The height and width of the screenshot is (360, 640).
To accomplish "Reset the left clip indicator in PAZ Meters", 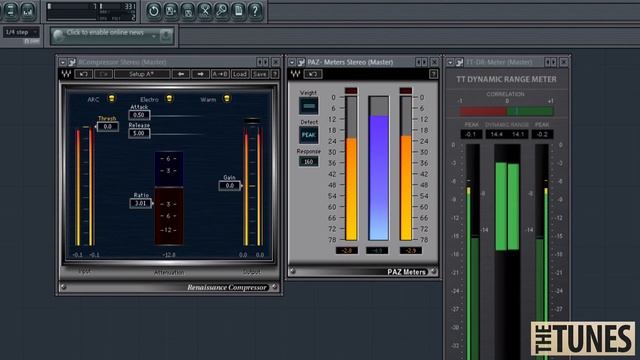I will tap(351, 91).
